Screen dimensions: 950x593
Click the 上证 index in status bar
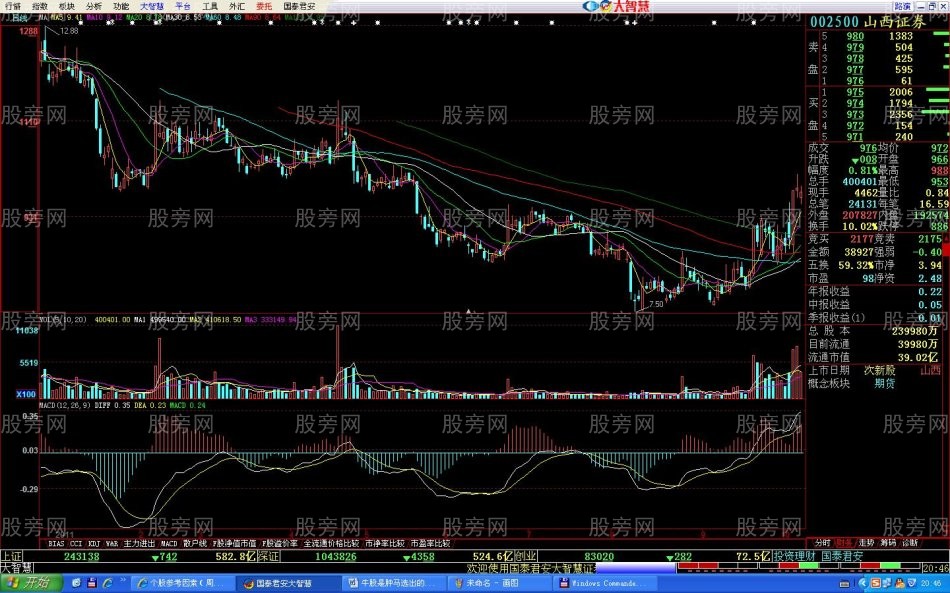coord(11,556)
